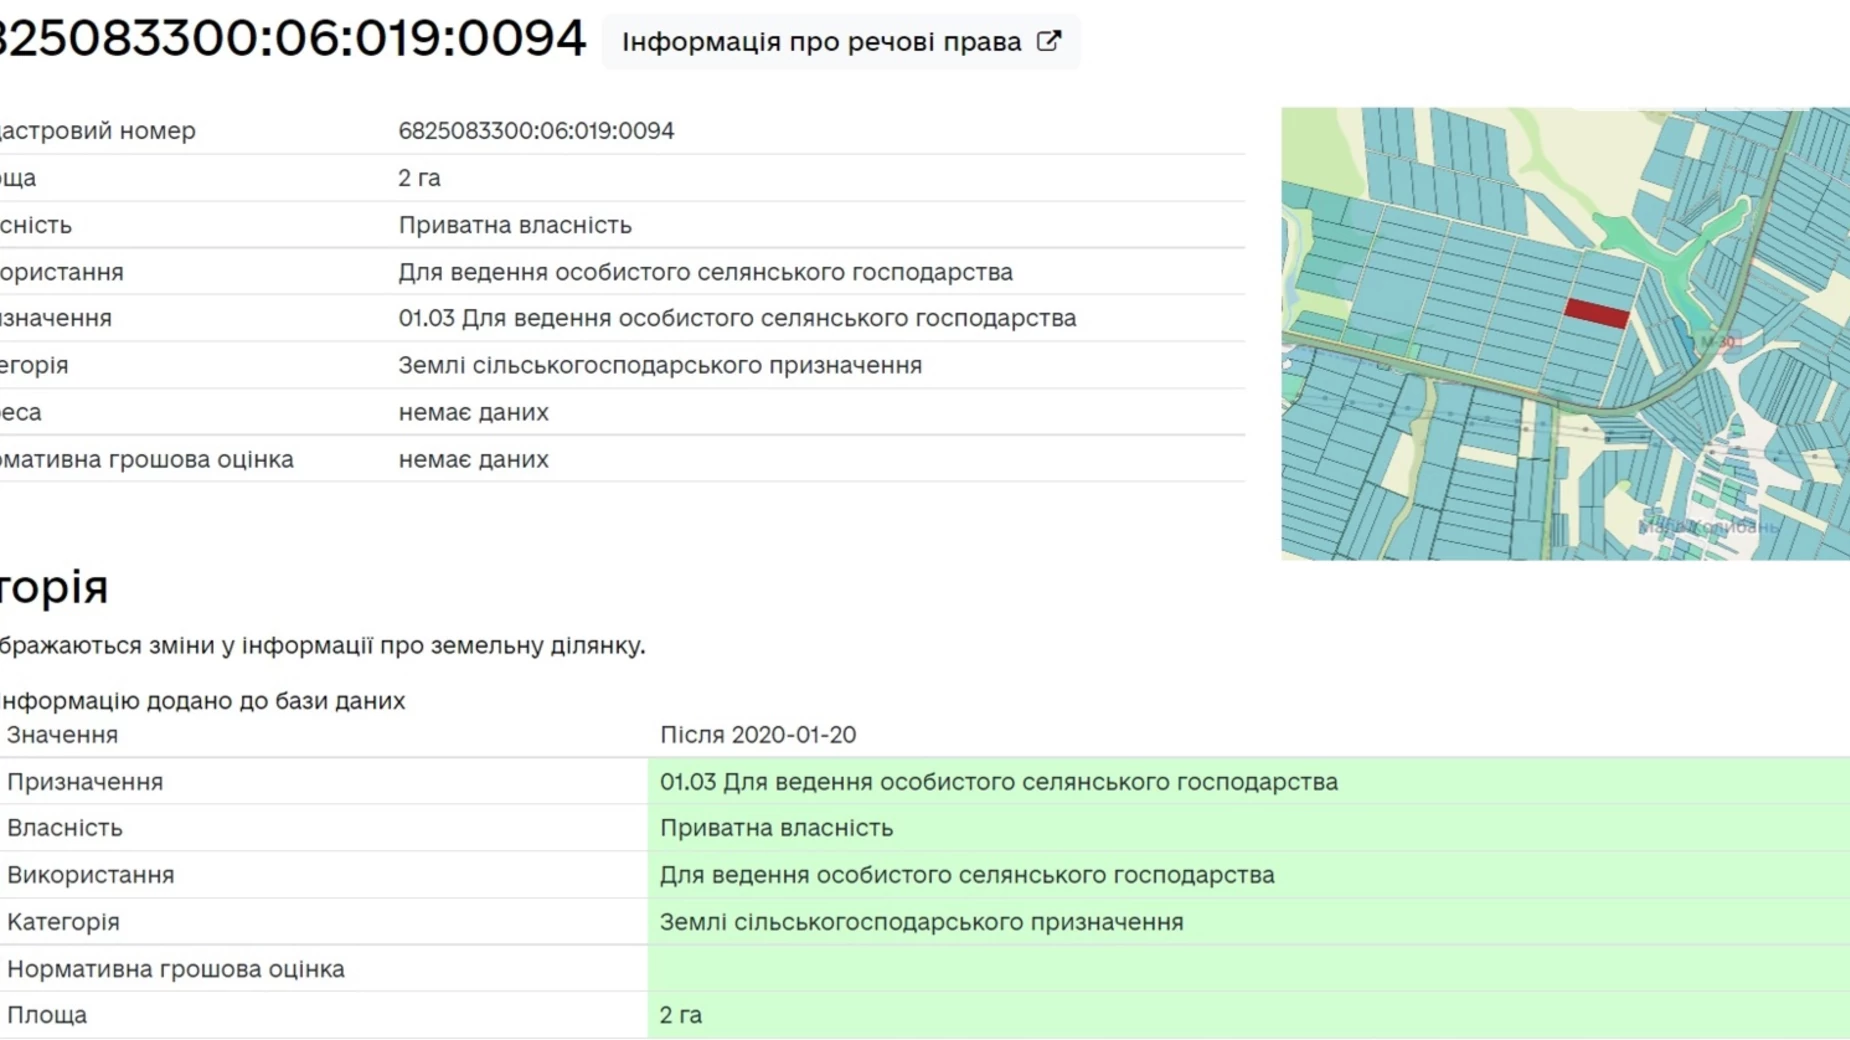Click the M-30 road marker on the map
Viewport: 1850px width, 1040px height.
tap(1718, 341)
